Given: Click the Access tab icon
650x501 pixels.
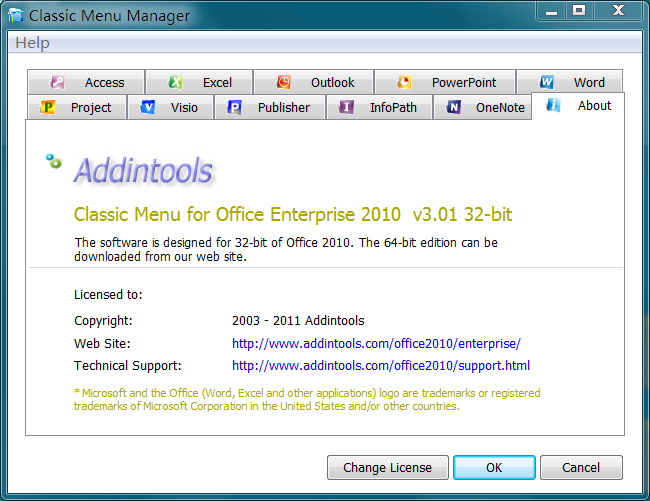Looking at the screenshot, I should [58, 83].
